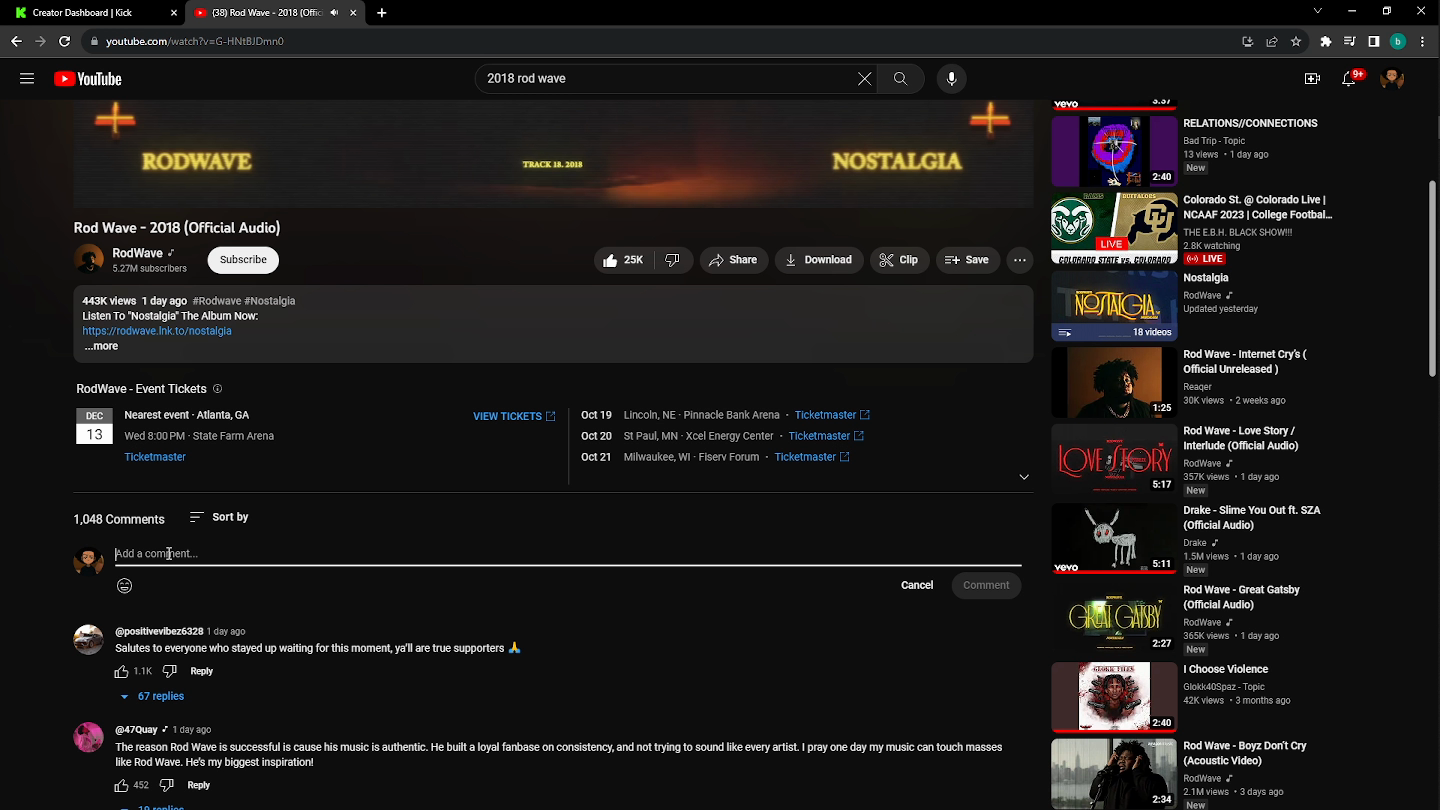Open the rodwave.lnk.to/nostalgia link

click(157, 331)
